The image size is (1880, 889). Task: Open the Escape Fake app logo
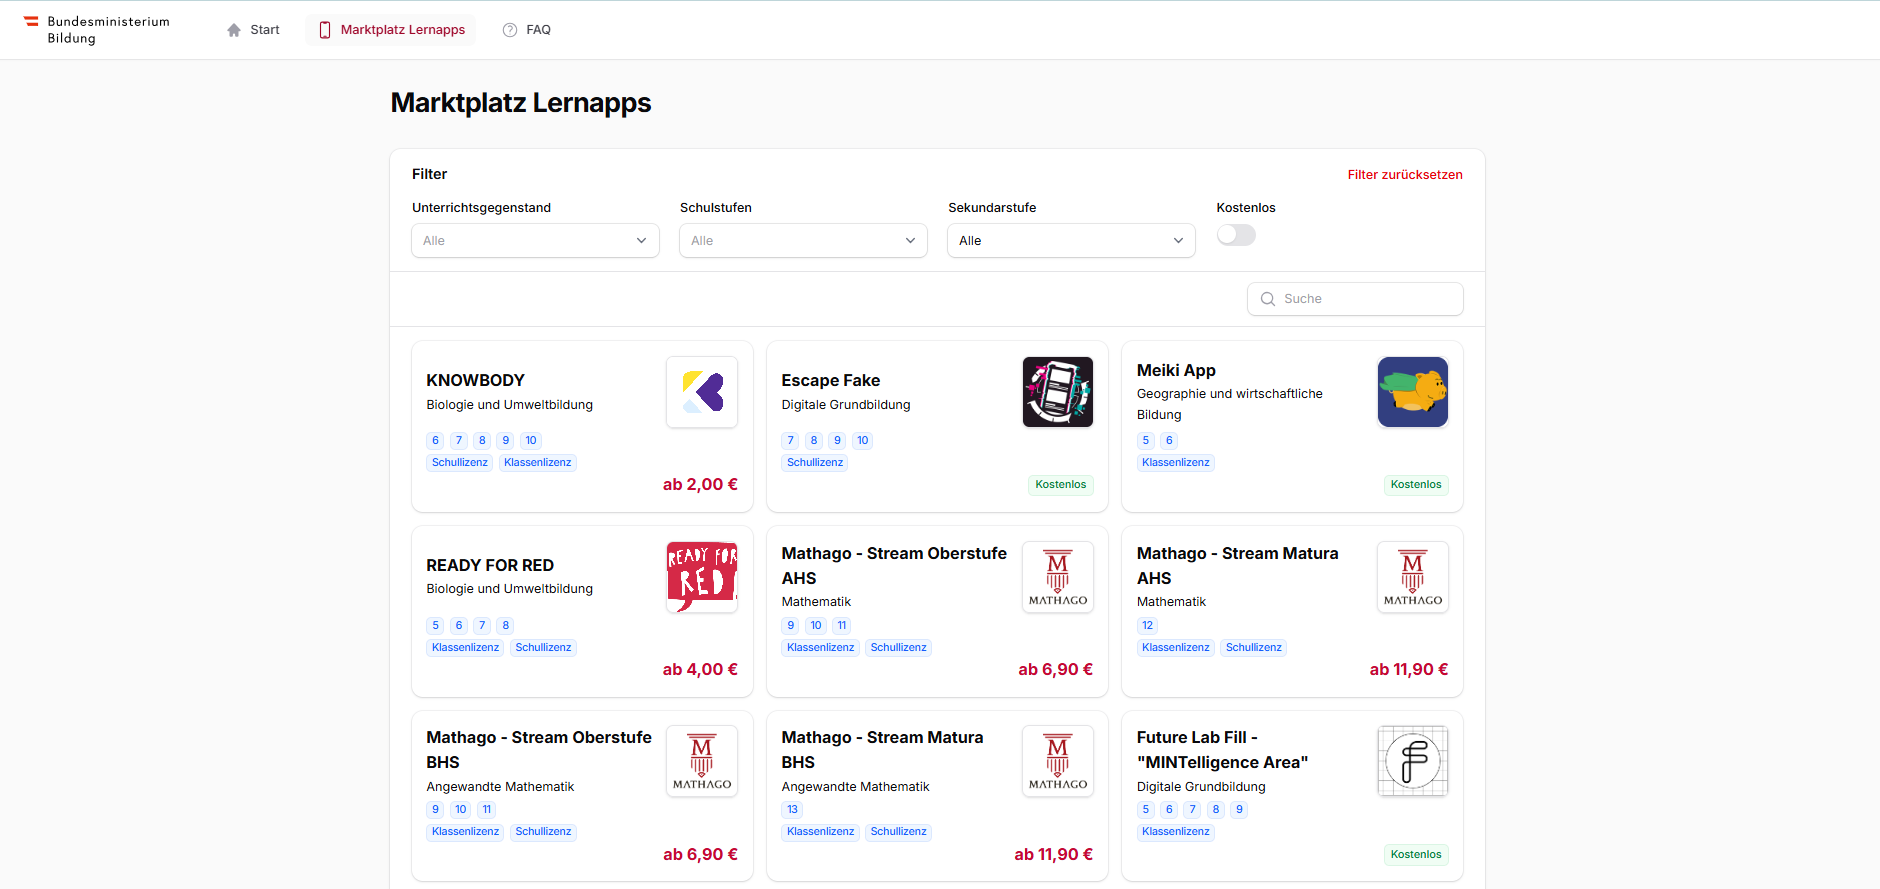[x=1058, y=392]
